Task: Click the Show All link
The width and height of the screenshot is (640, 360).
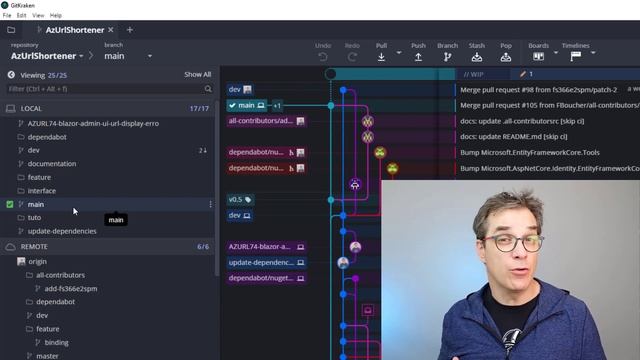Action: (x=198, y=74)
